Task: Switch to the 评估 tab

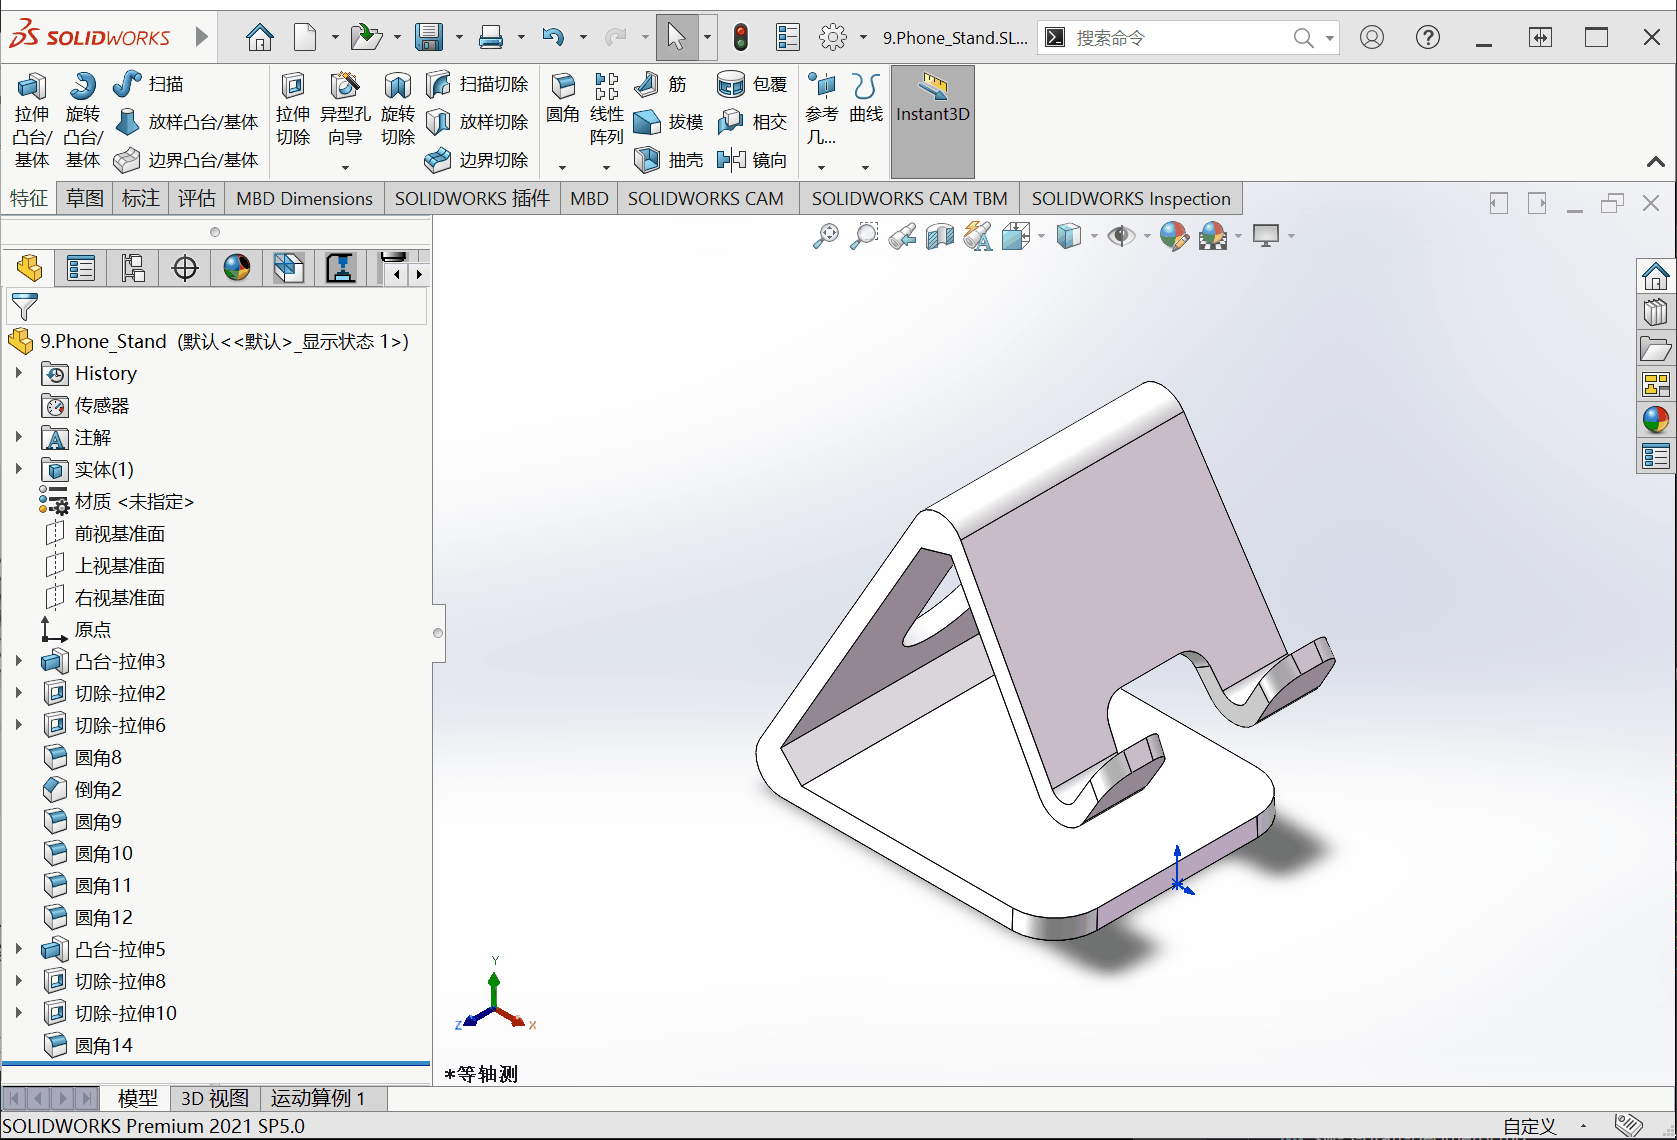Action: coord(197,198)
